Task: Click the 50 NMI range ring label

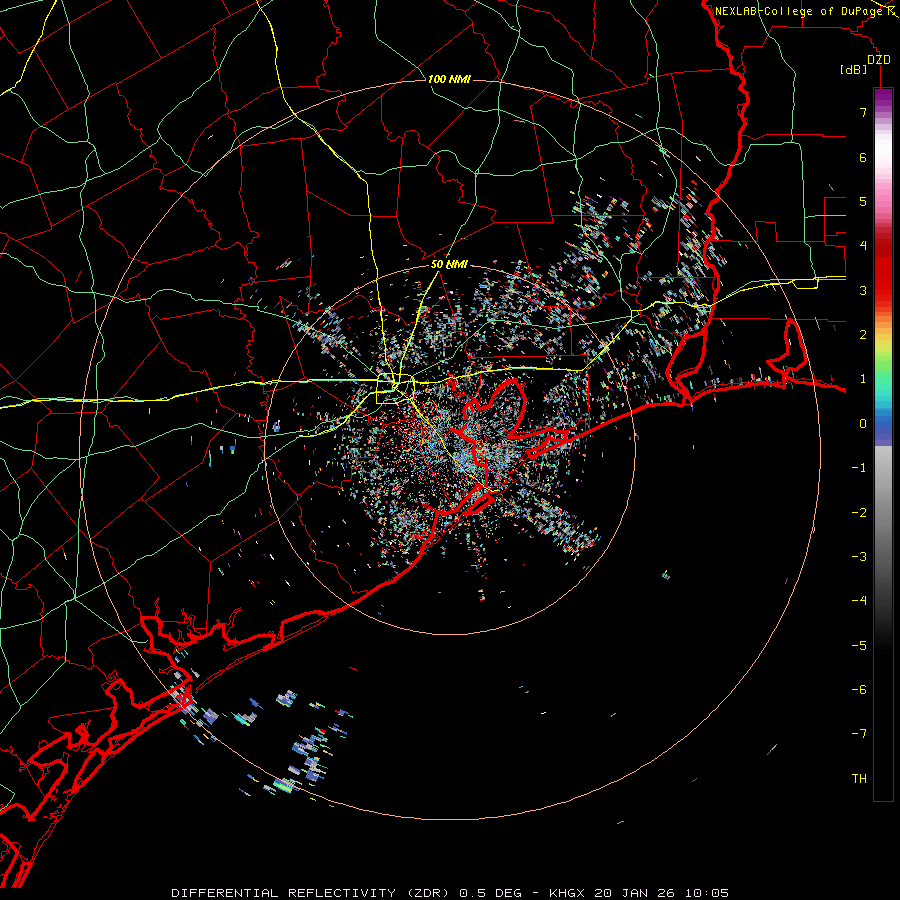Action: pyautogui.click(x=449, y=265)
